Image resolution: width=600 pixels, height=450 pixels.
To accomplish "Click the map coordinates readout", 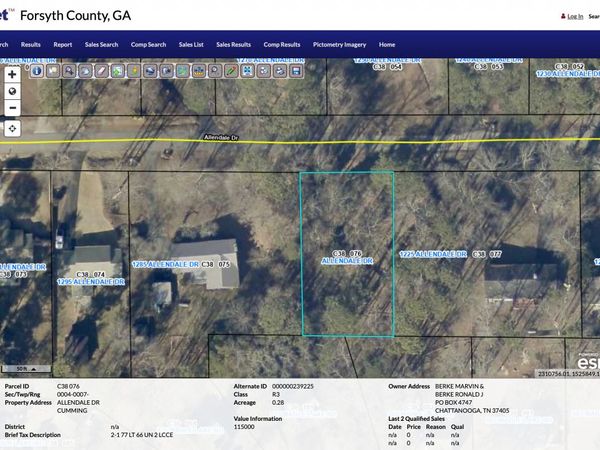I will pos(569,373).
